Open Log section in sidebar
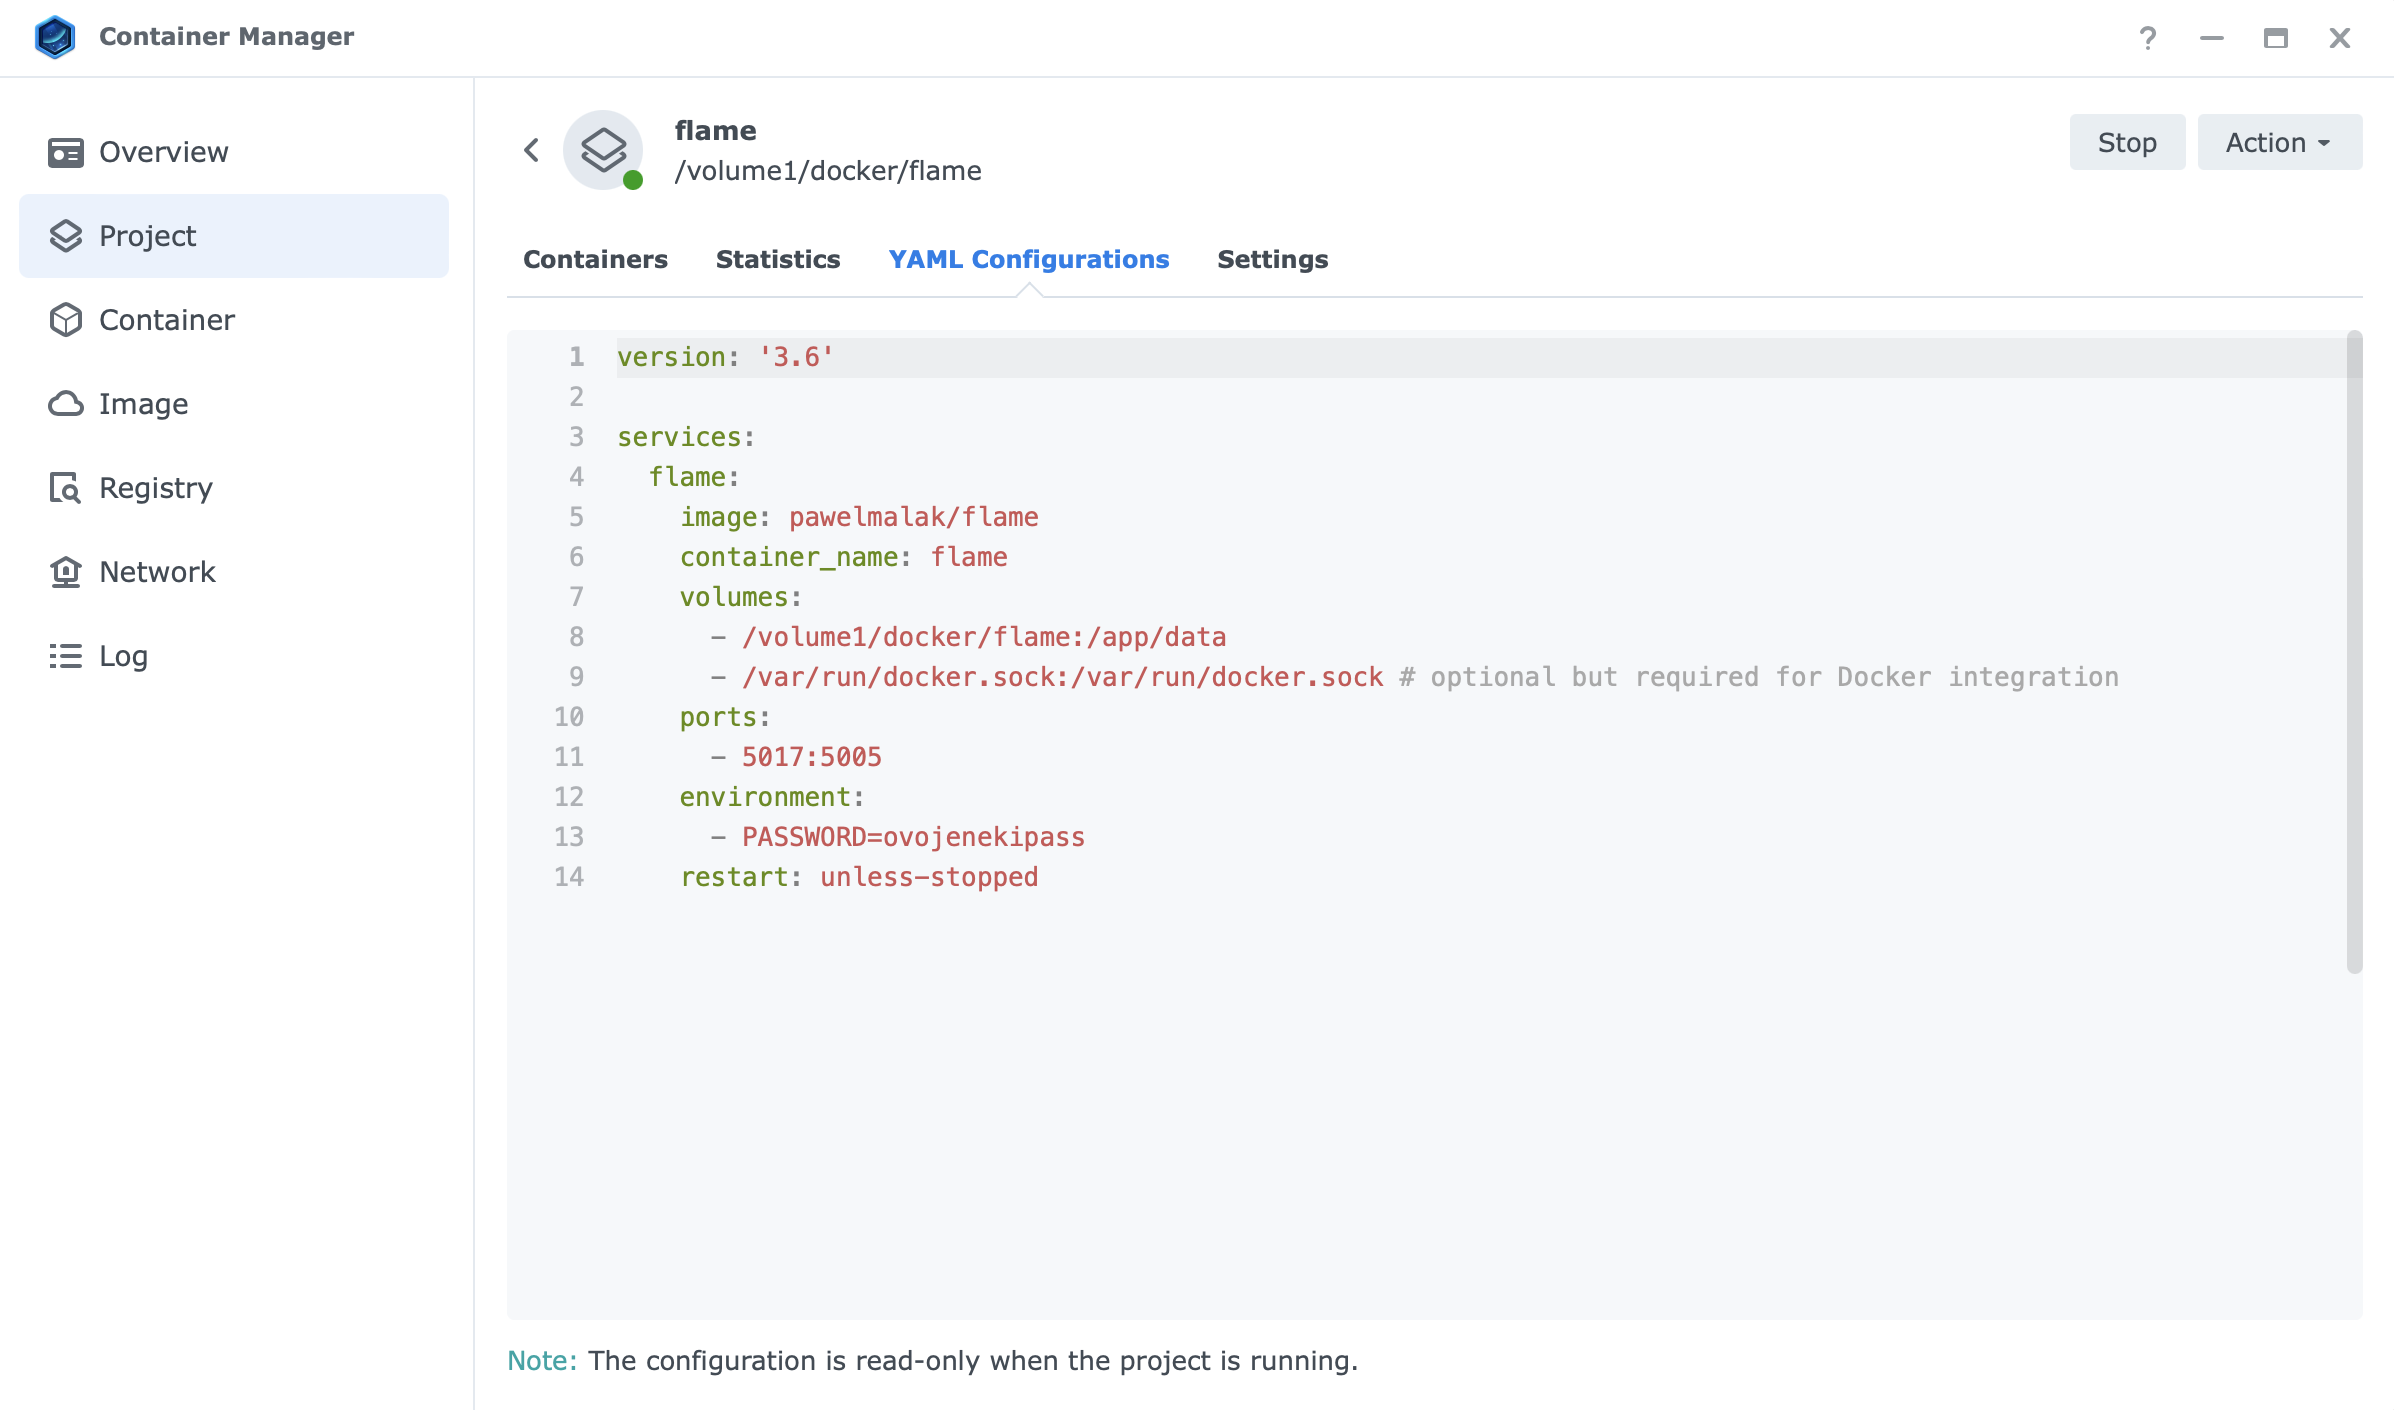 coord(234,656)
